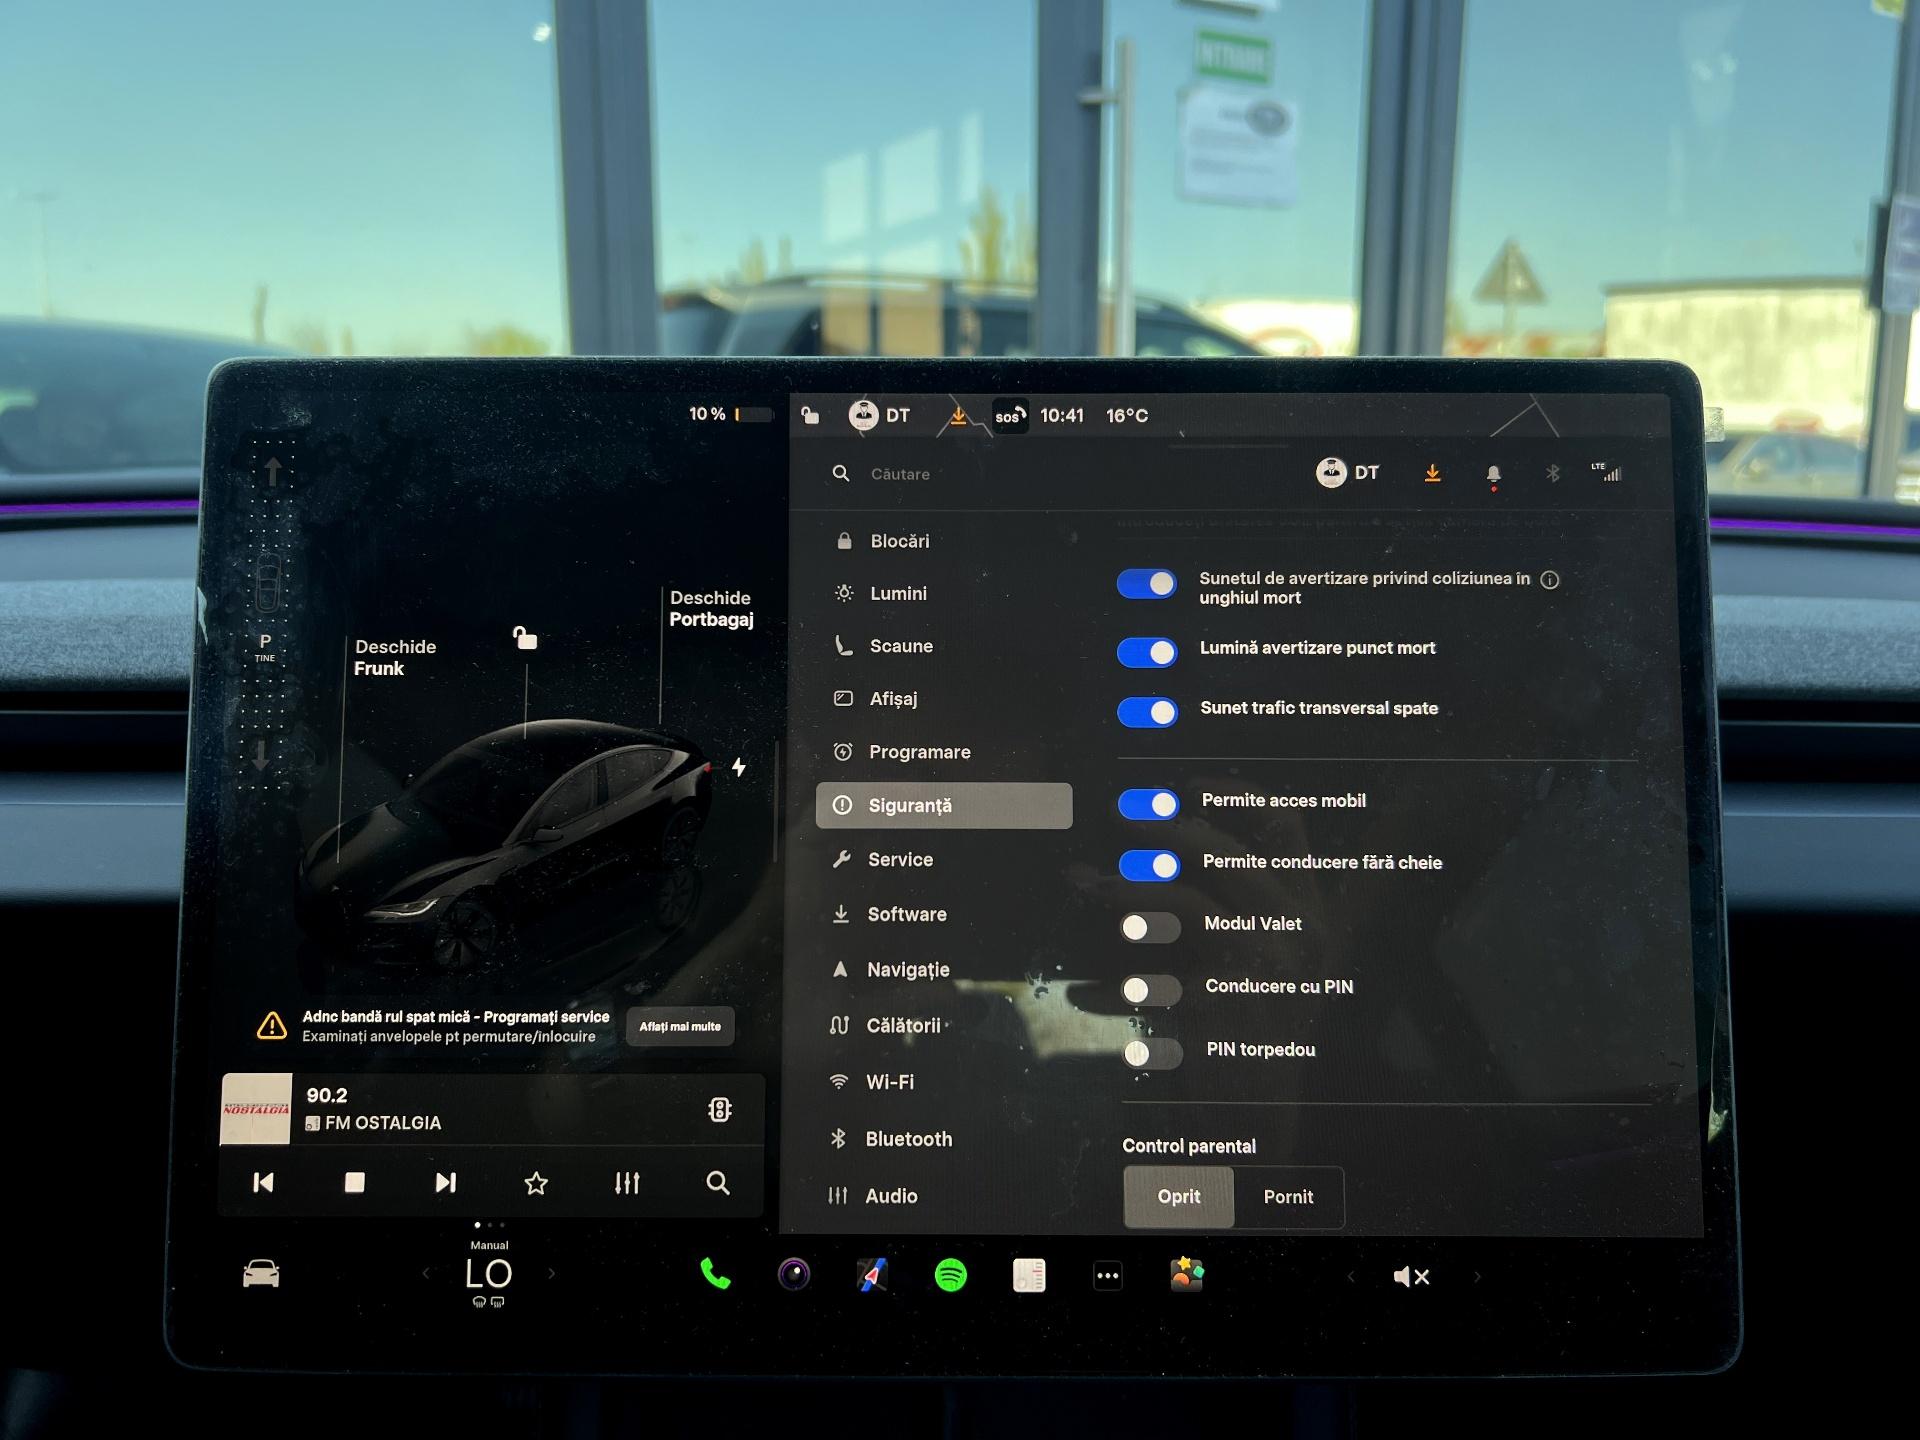Open Bluetooth status from the top bar

[1553, 473]
